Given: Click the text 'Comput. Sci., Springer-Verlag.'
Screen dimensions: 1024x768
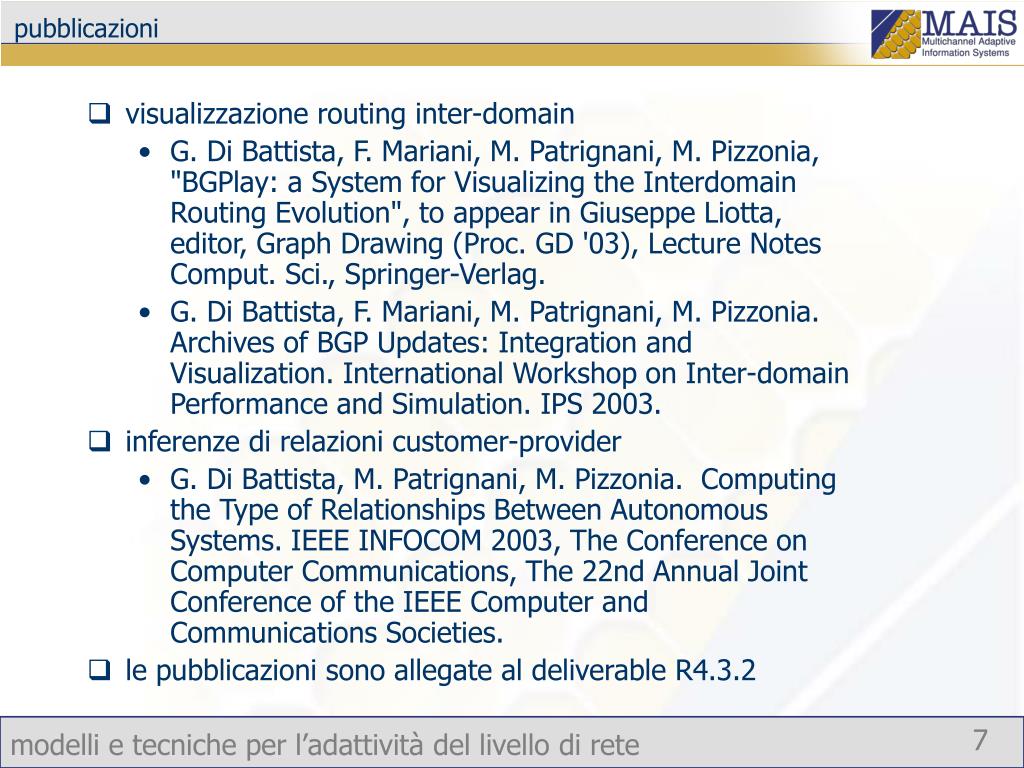Looking at the screenshot, I should pyautogui.click(x=357, y=274).
